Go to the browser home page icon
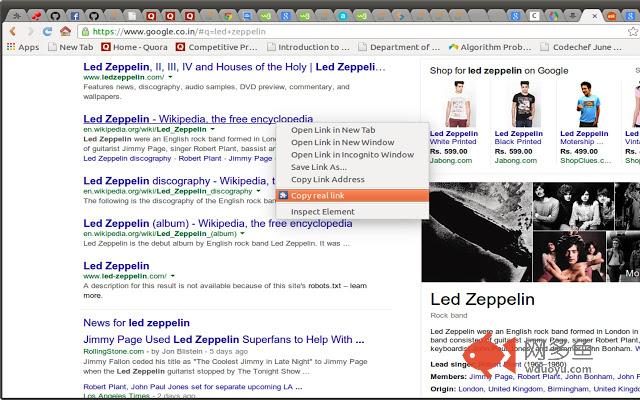The width and height of the screenshot is (640, 400). click(65, 31)
